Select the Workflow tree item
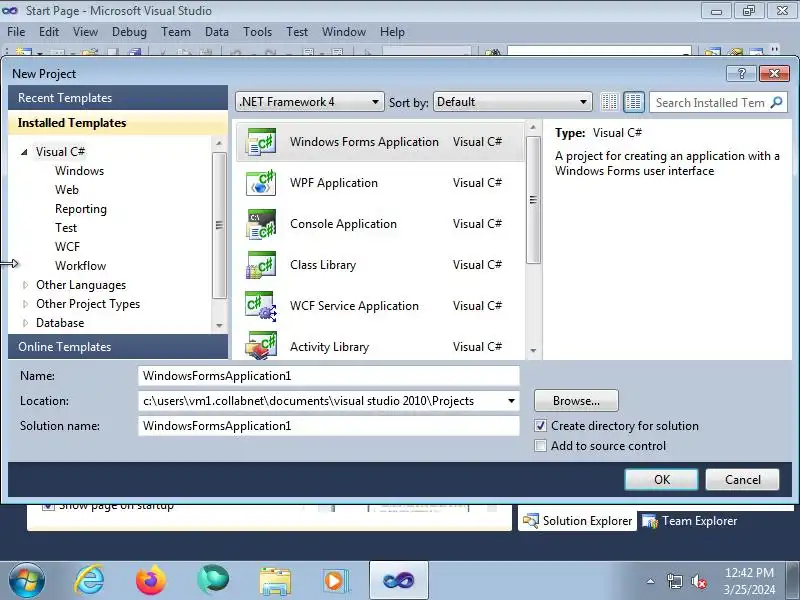The height and width of the screenshot is (600, 800). [81, 266]
